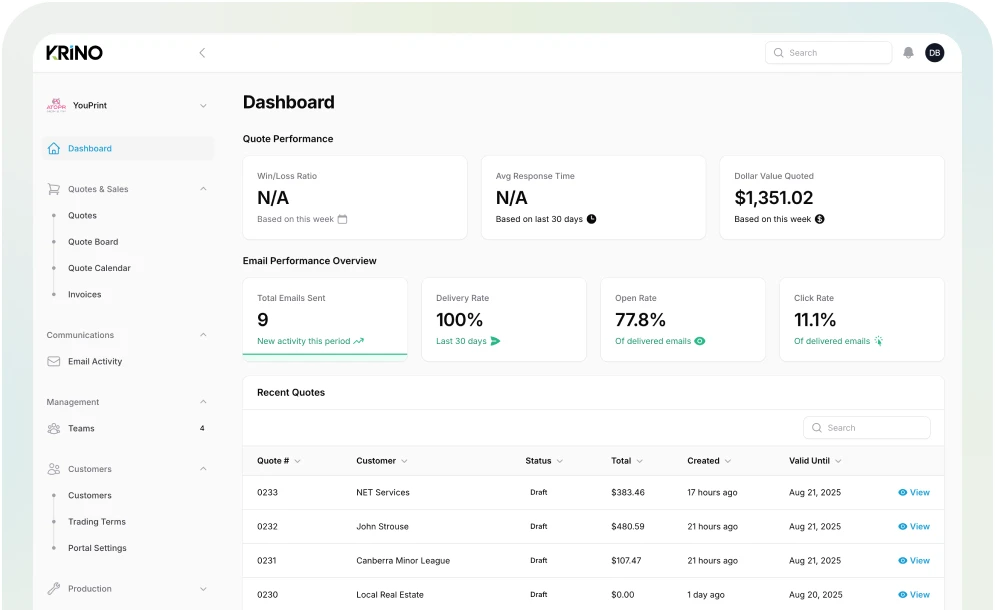Click the magnifier icon in Recent Quotes search

(x=817, y=428)
